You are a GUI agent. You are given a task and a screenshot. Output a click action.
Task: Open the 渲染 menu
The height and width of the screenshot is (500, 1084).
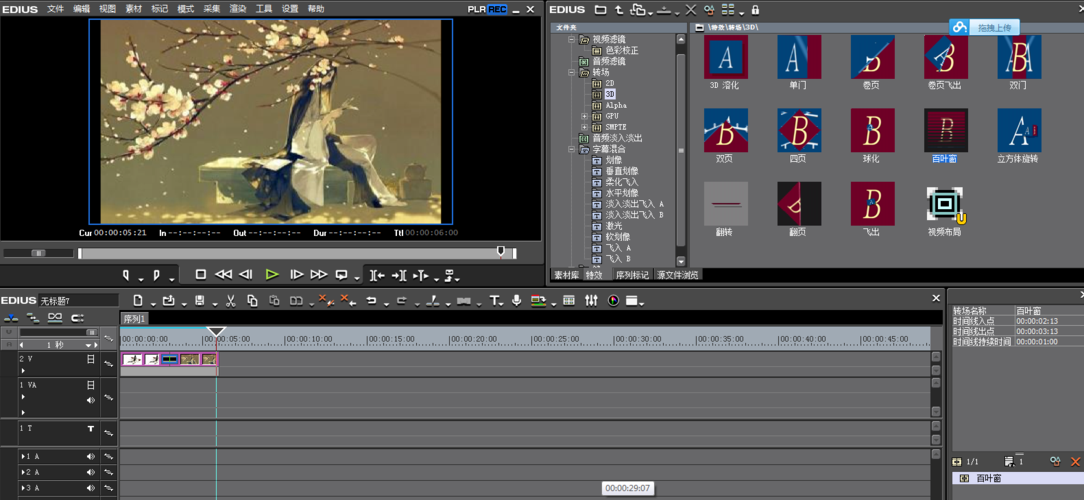coord(238,9)
